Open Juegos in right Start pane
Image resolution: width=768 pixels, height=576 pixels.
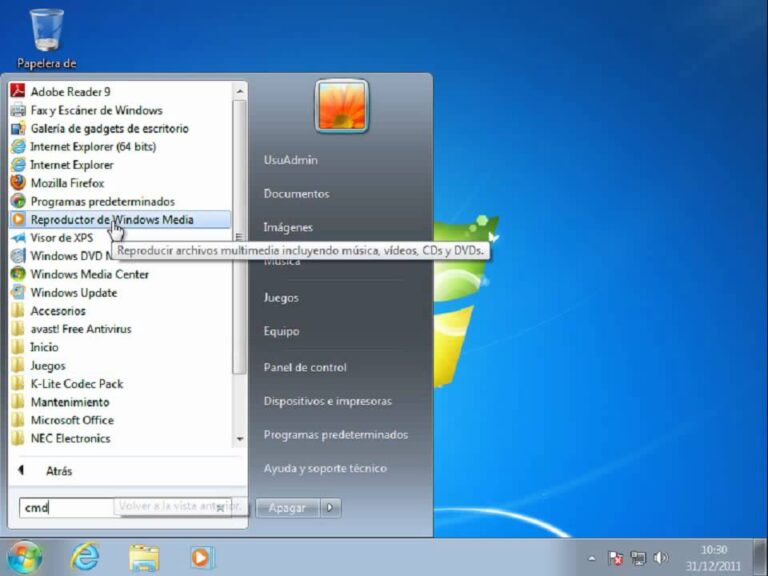click(281, 297)
